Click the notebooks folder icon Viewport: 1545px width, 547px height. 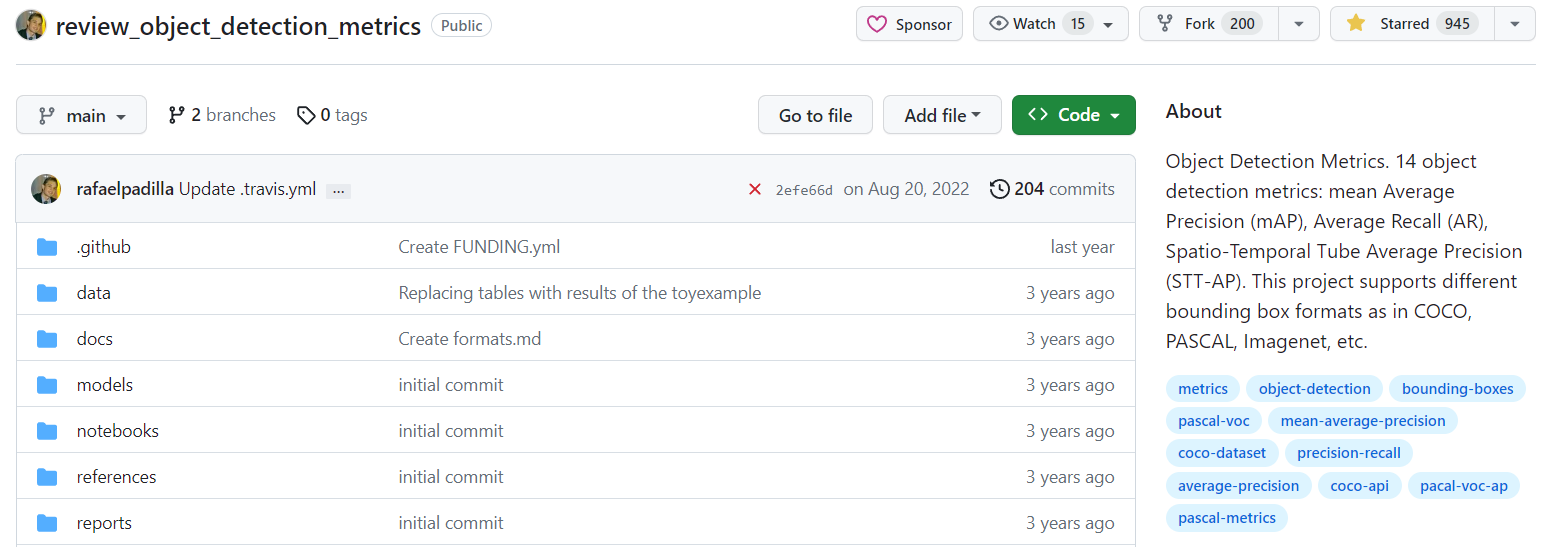(47, 431)
